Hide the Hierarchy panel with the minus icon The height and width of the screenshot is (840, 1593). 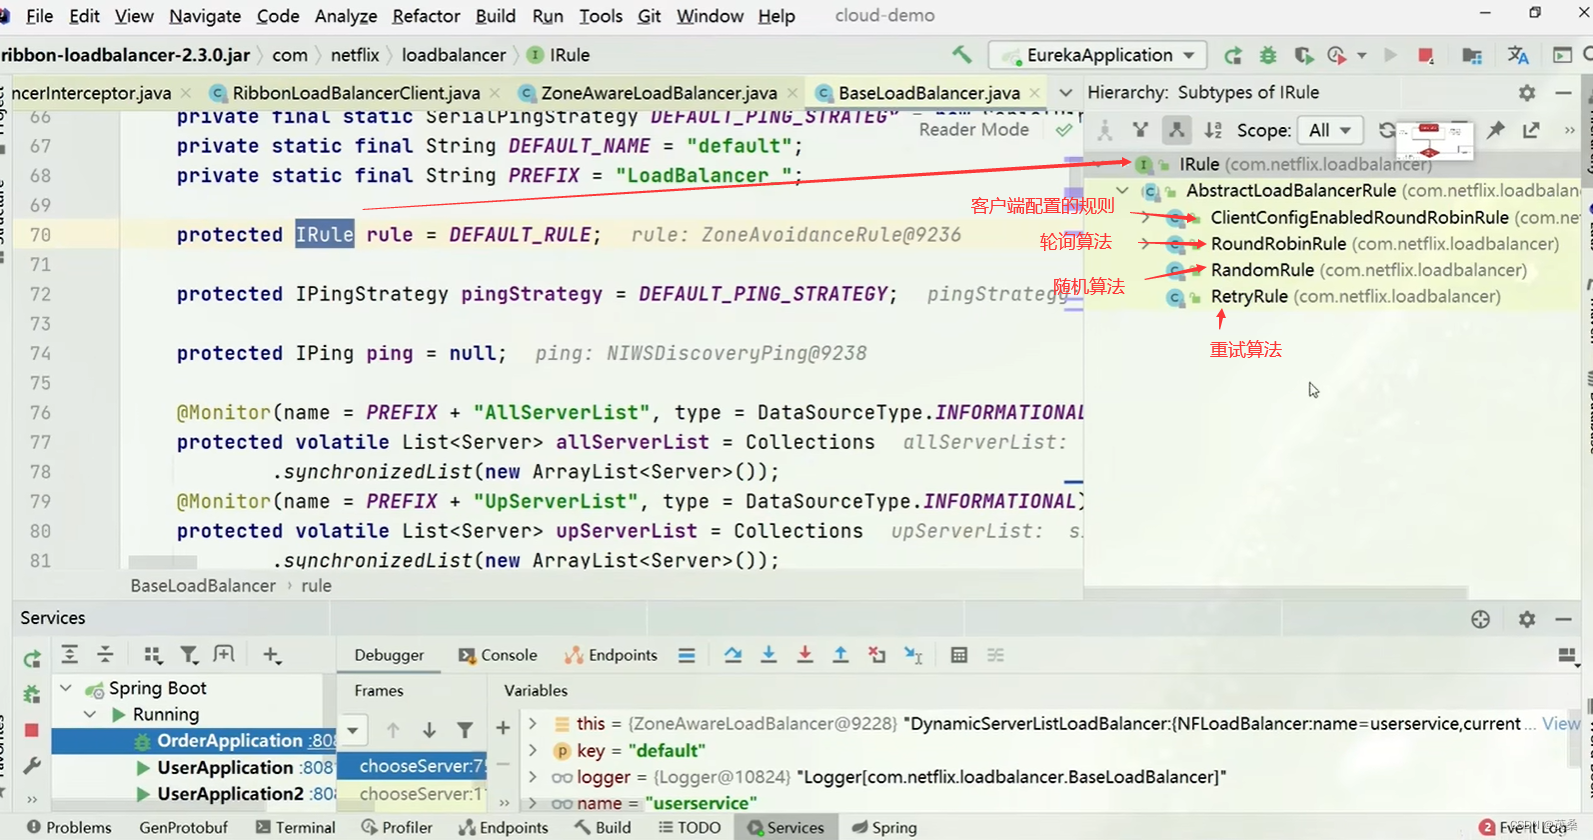point(1564,93)
